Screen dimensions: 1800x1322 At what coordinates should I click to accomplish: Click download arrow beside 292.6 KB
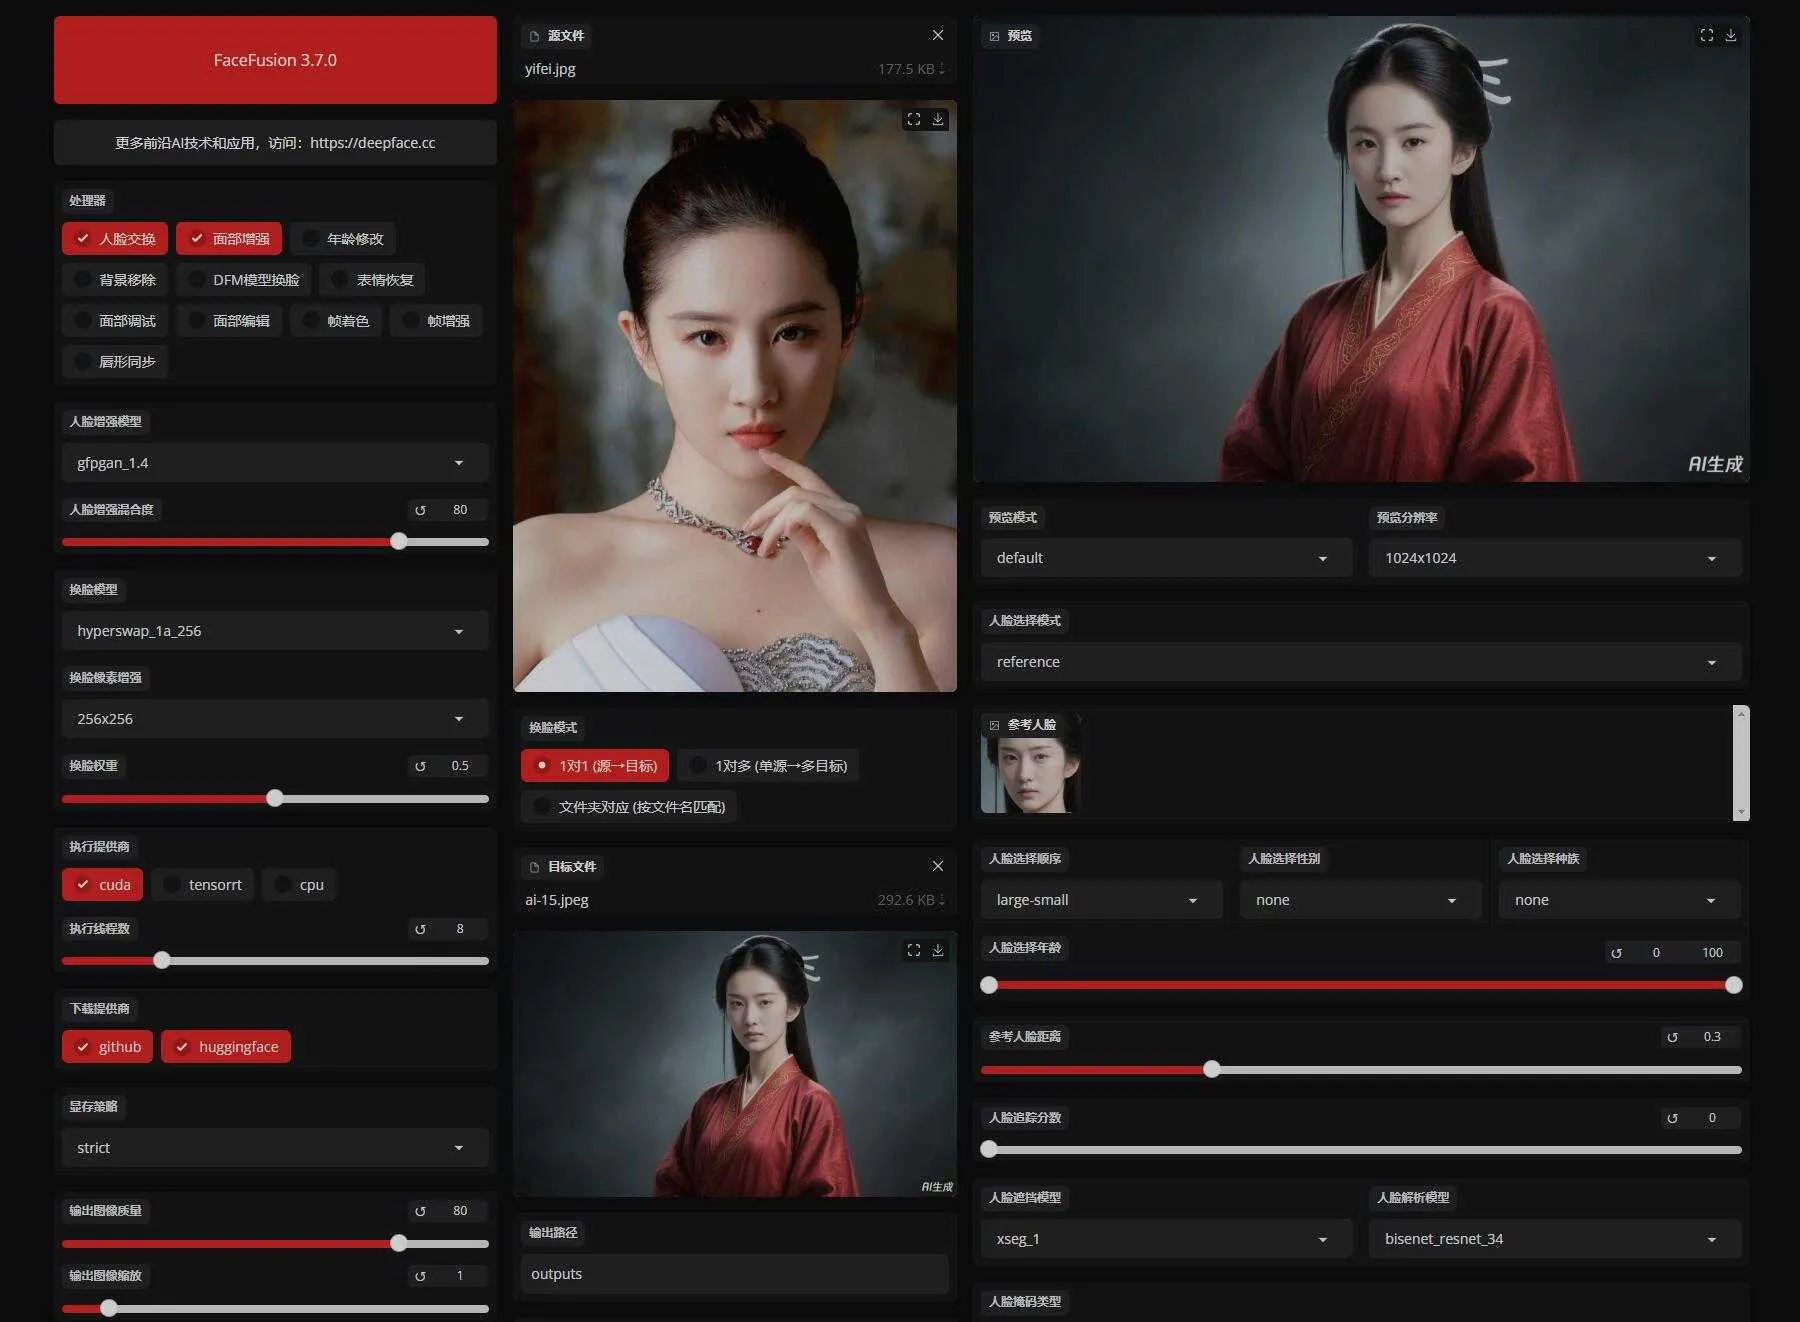point(942,900)
